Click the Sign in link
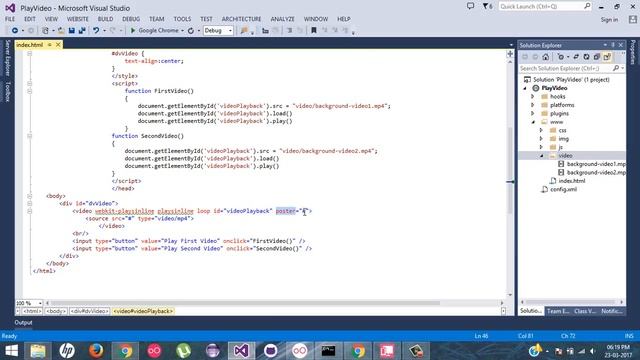This screenshot has width=640, height=360. pos(609,20)
